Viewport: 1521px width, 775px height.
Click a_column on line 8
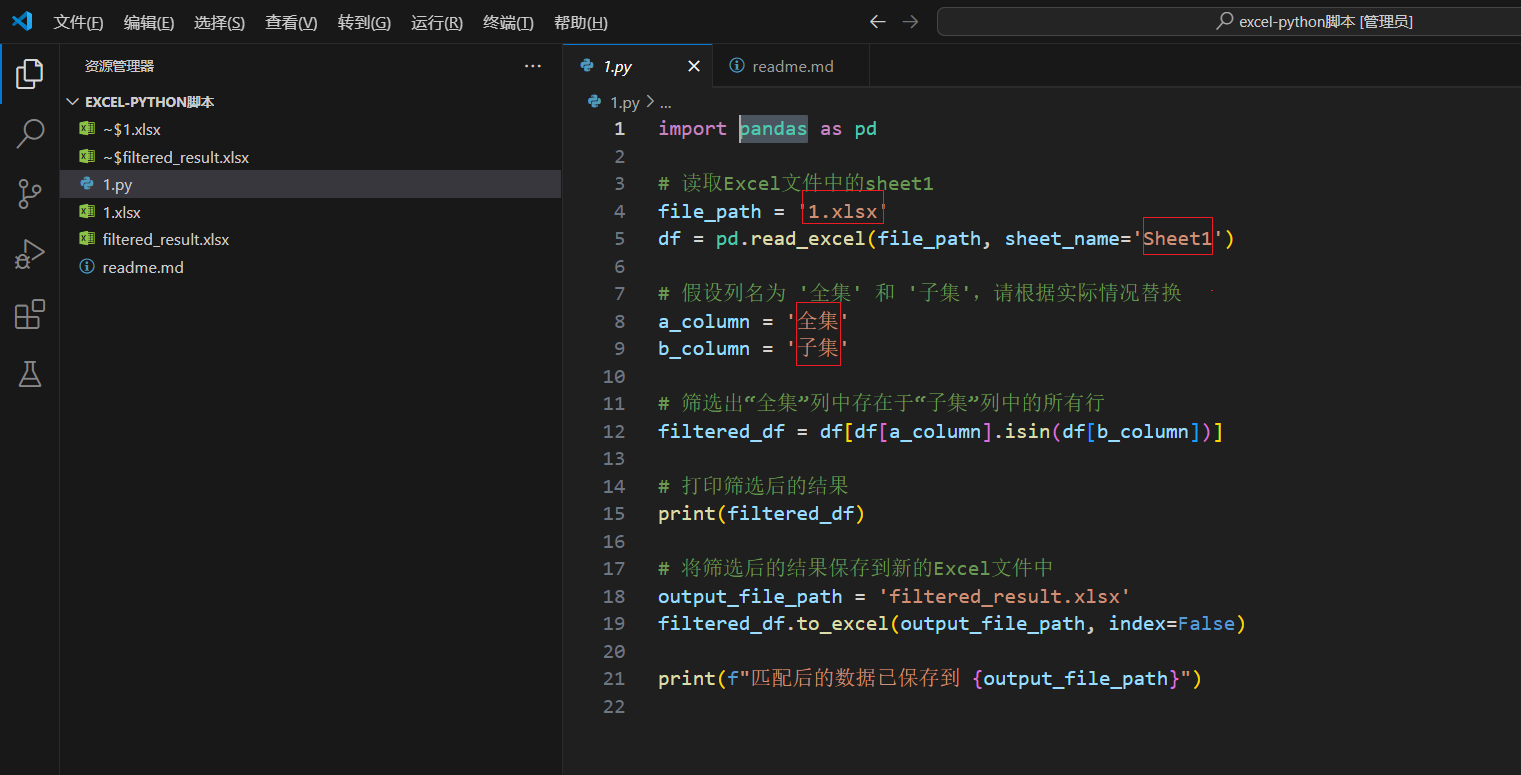click(704, 321)
